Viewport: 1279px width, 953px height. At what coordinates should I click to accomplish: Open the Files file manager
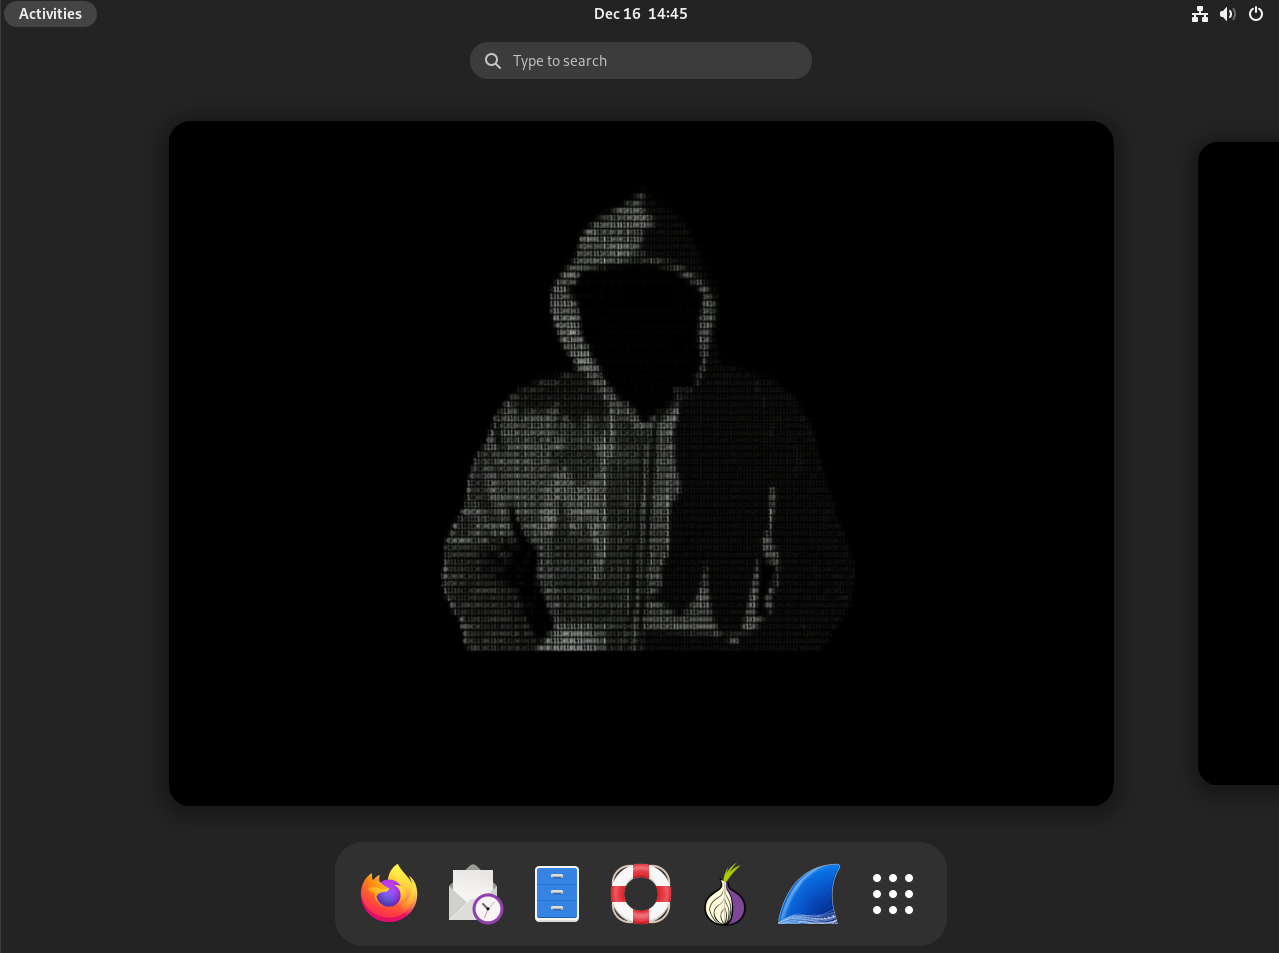tap(556, 893)
